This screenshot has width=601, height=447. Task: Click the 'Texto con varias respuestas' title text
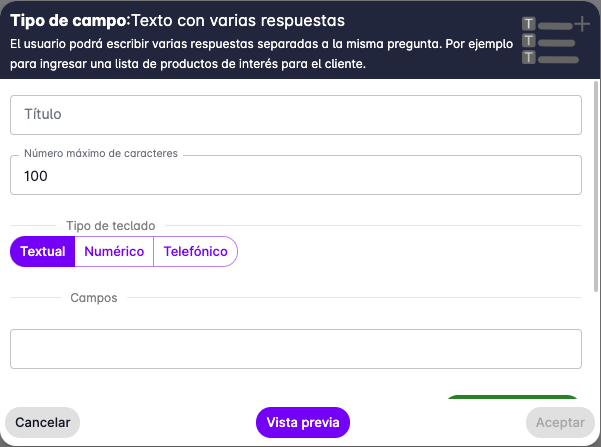[x=238, y=20]
